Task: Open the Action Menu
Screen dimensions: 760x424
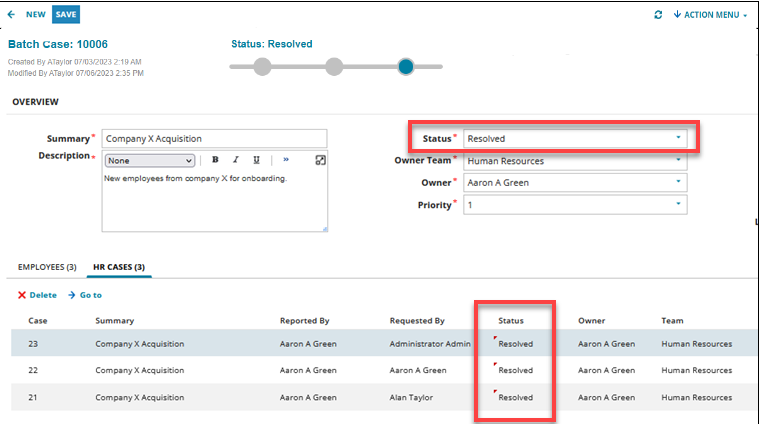Action: (710, 15)
